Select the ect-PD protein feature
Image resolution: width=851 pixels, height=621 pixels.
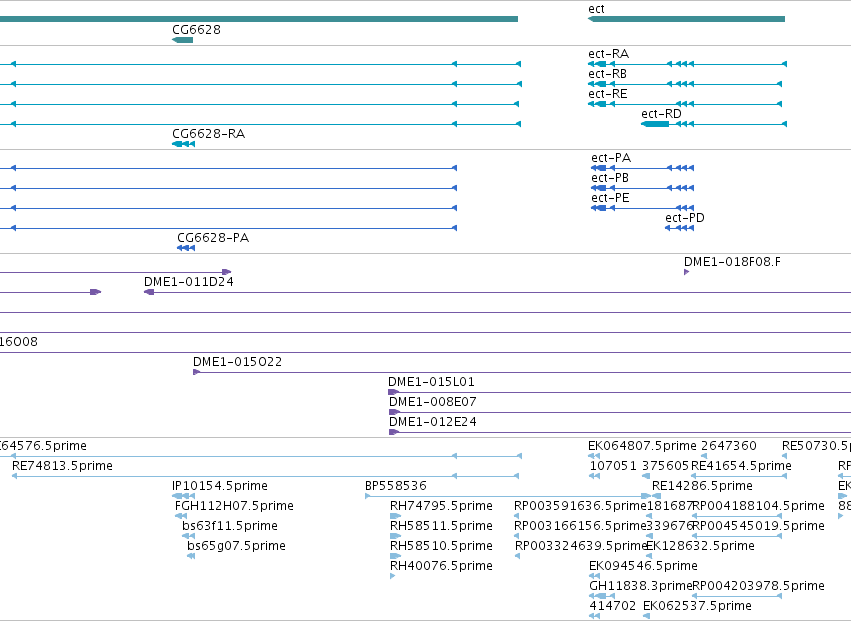click(x=679, y=228)
